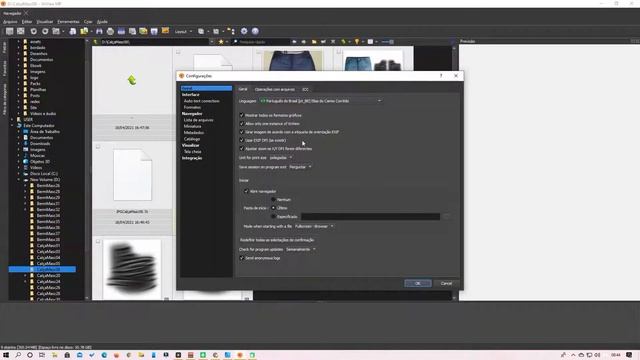Select Miniatura in settings category list

(x=192, y=127)
